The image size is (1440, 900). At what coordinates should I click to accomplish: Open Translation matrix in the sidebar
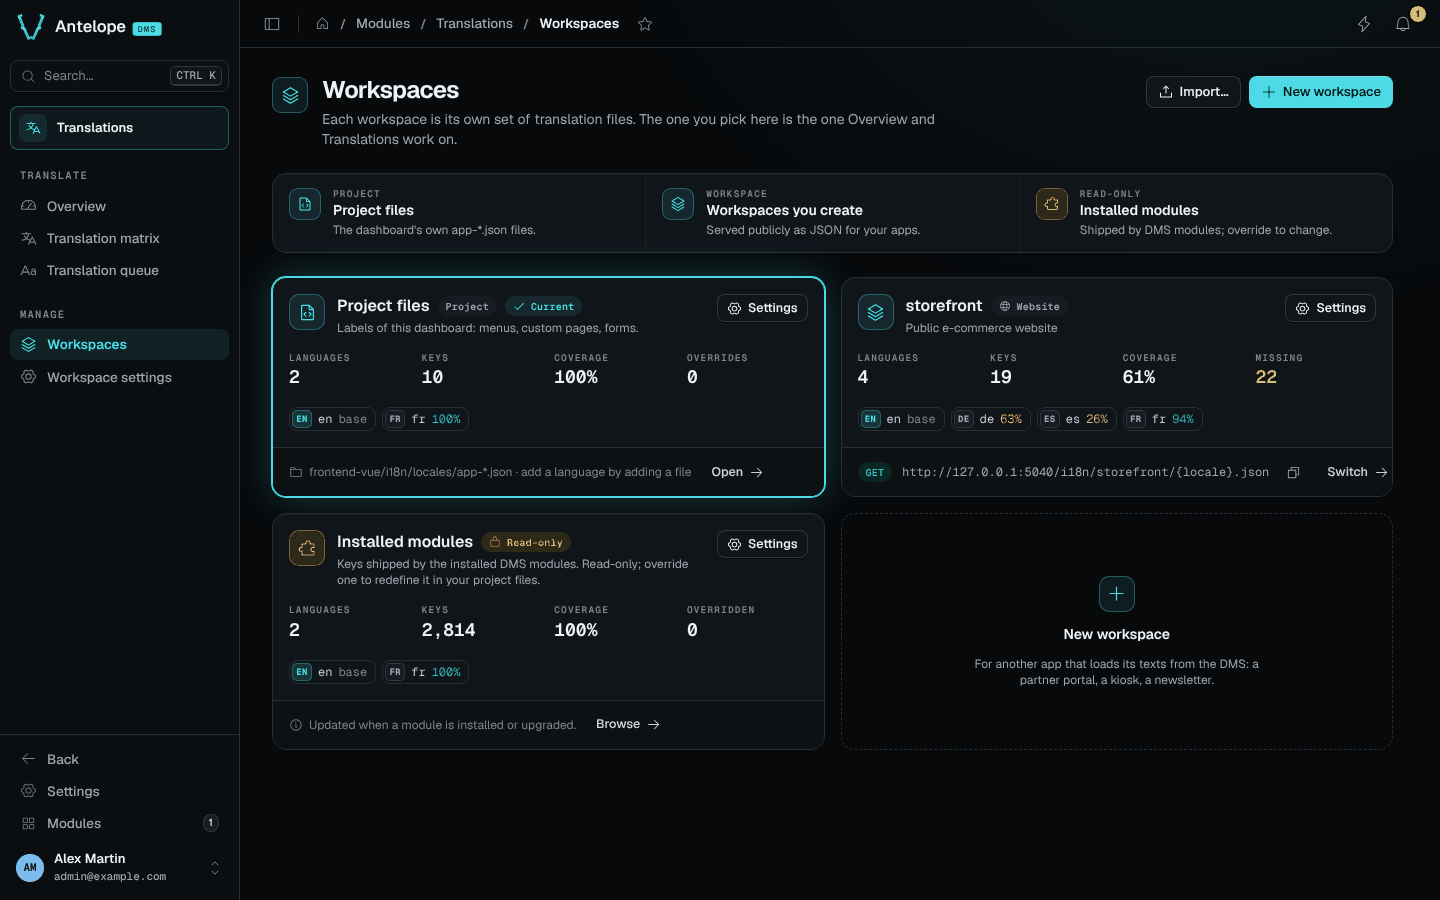[119, 238]
